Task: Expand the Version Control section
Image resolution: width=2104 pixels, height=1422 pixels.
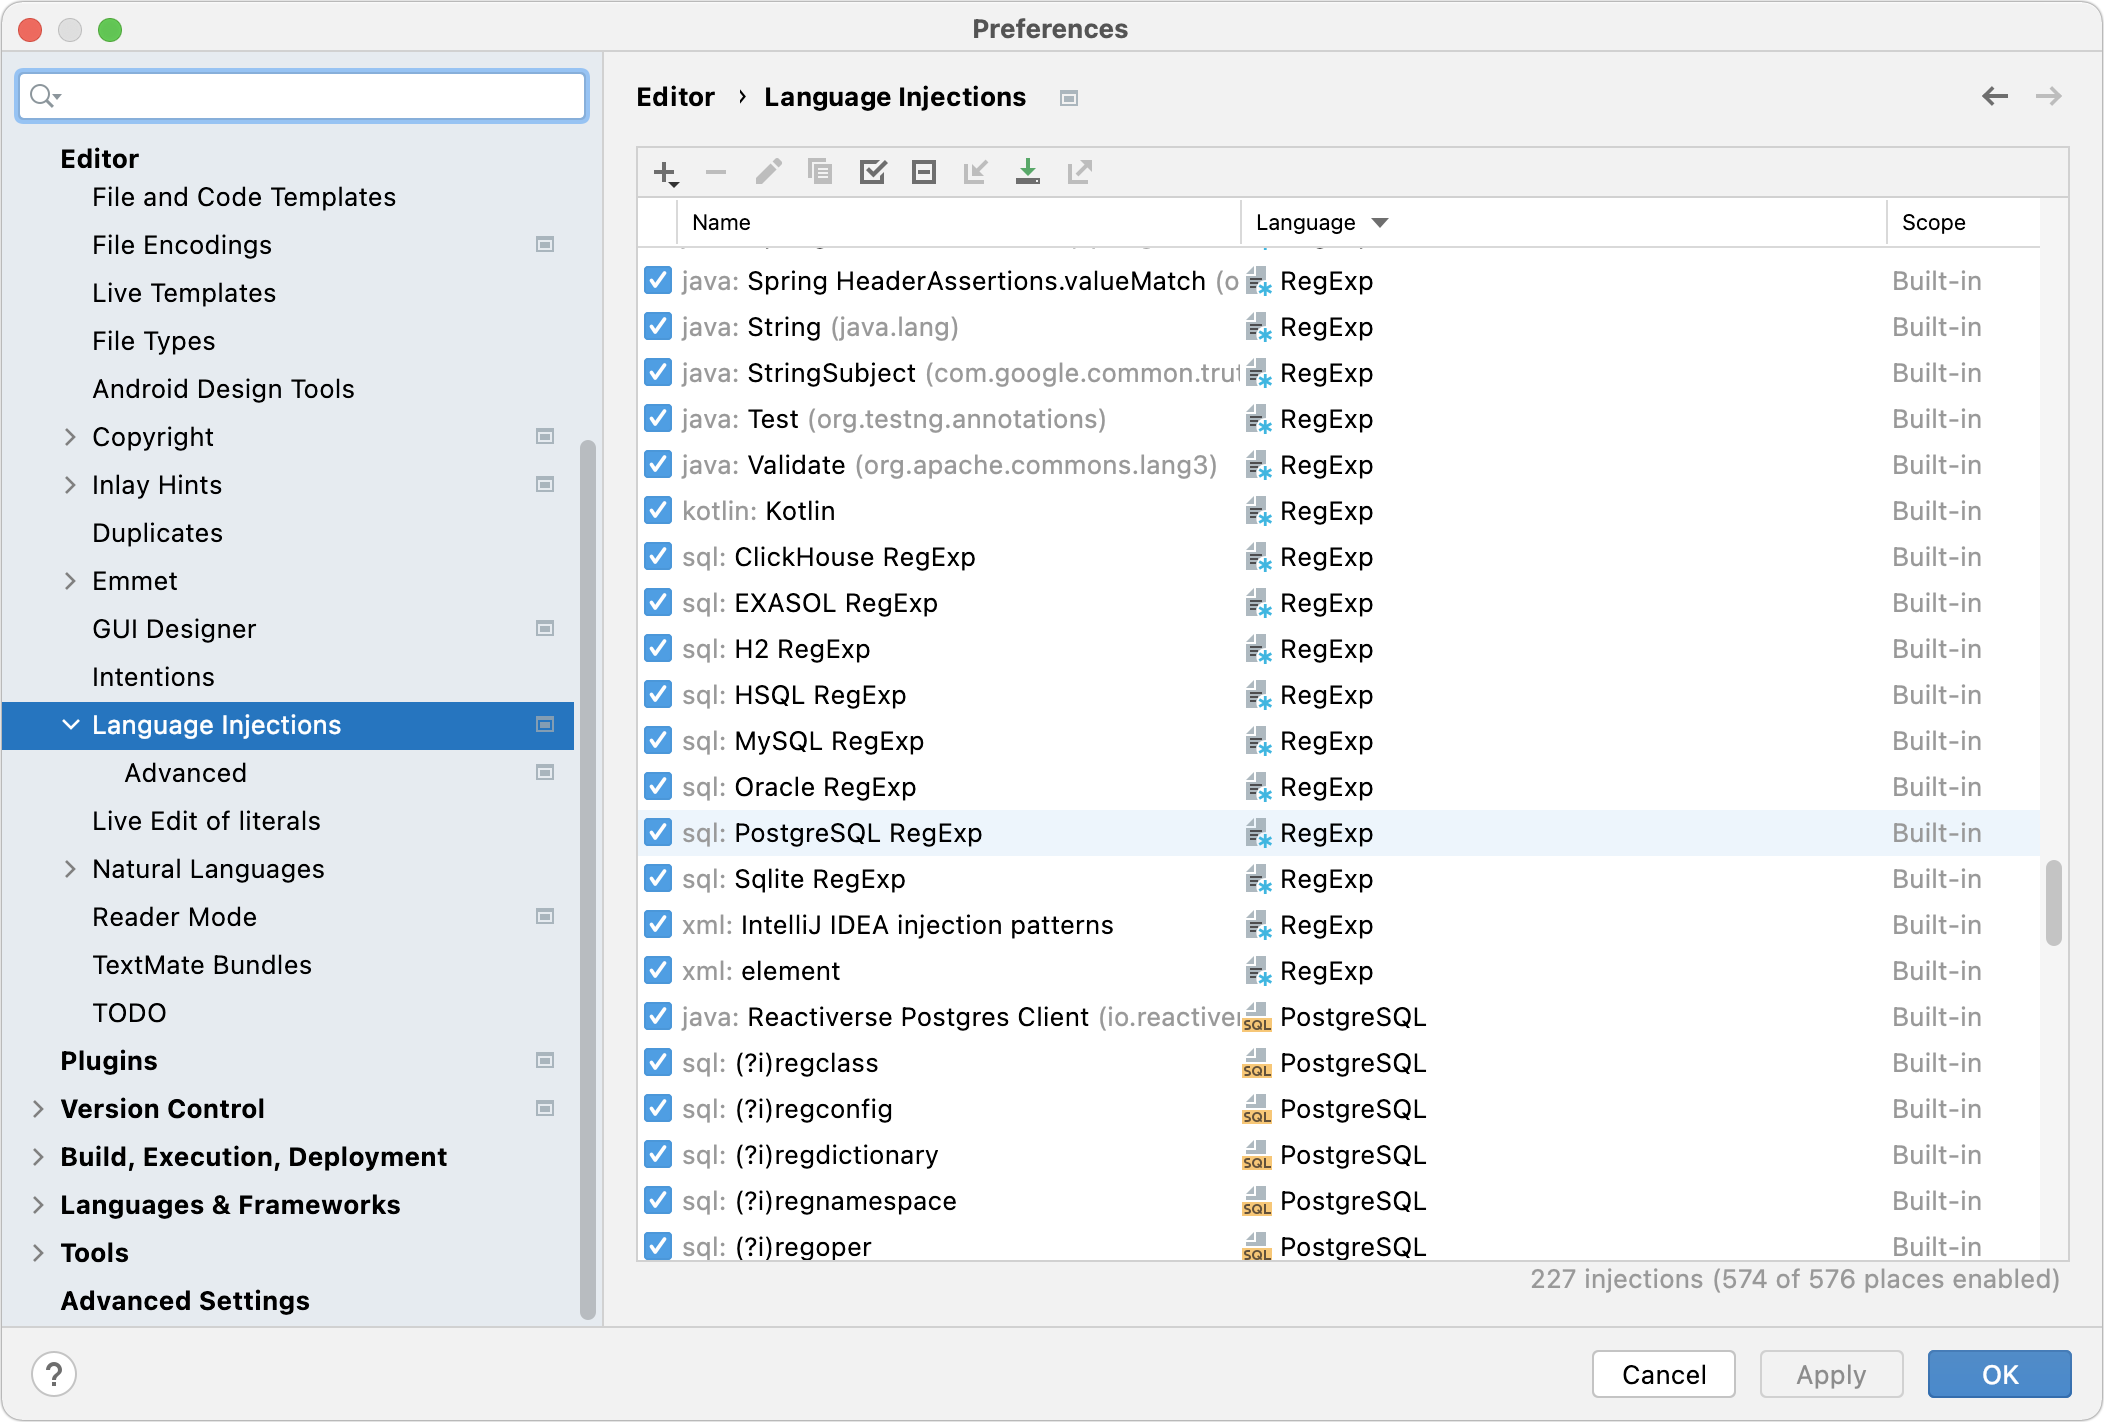Action: point(38,1108)
